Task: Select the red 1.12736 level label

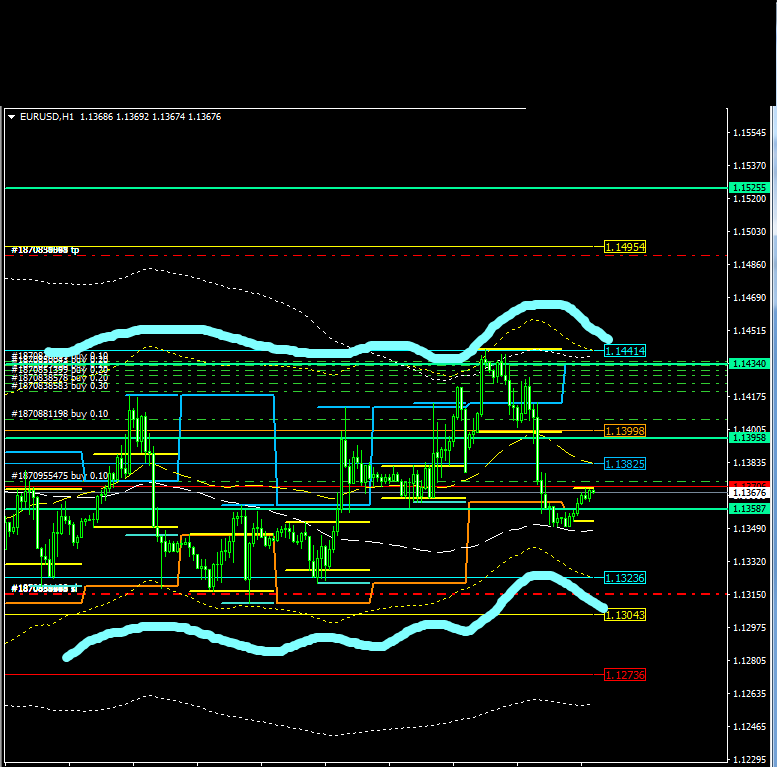Action: click(x=625, y=675)
